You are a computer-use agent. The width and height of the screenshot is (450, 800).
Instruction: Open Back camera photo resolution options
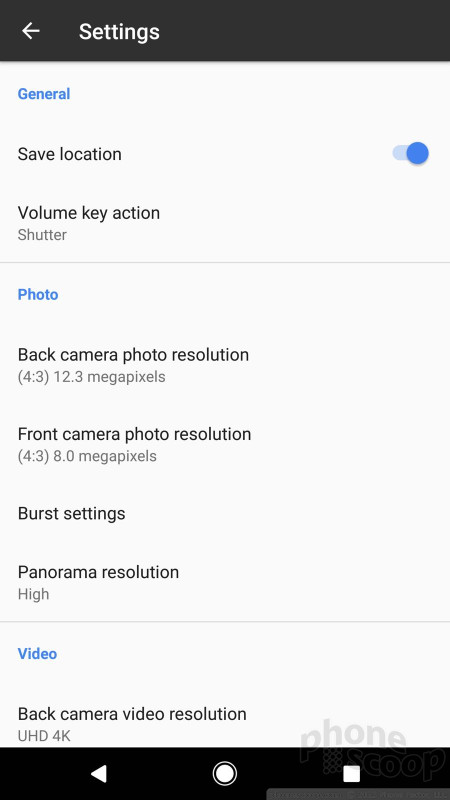click(x=225, y=365)
